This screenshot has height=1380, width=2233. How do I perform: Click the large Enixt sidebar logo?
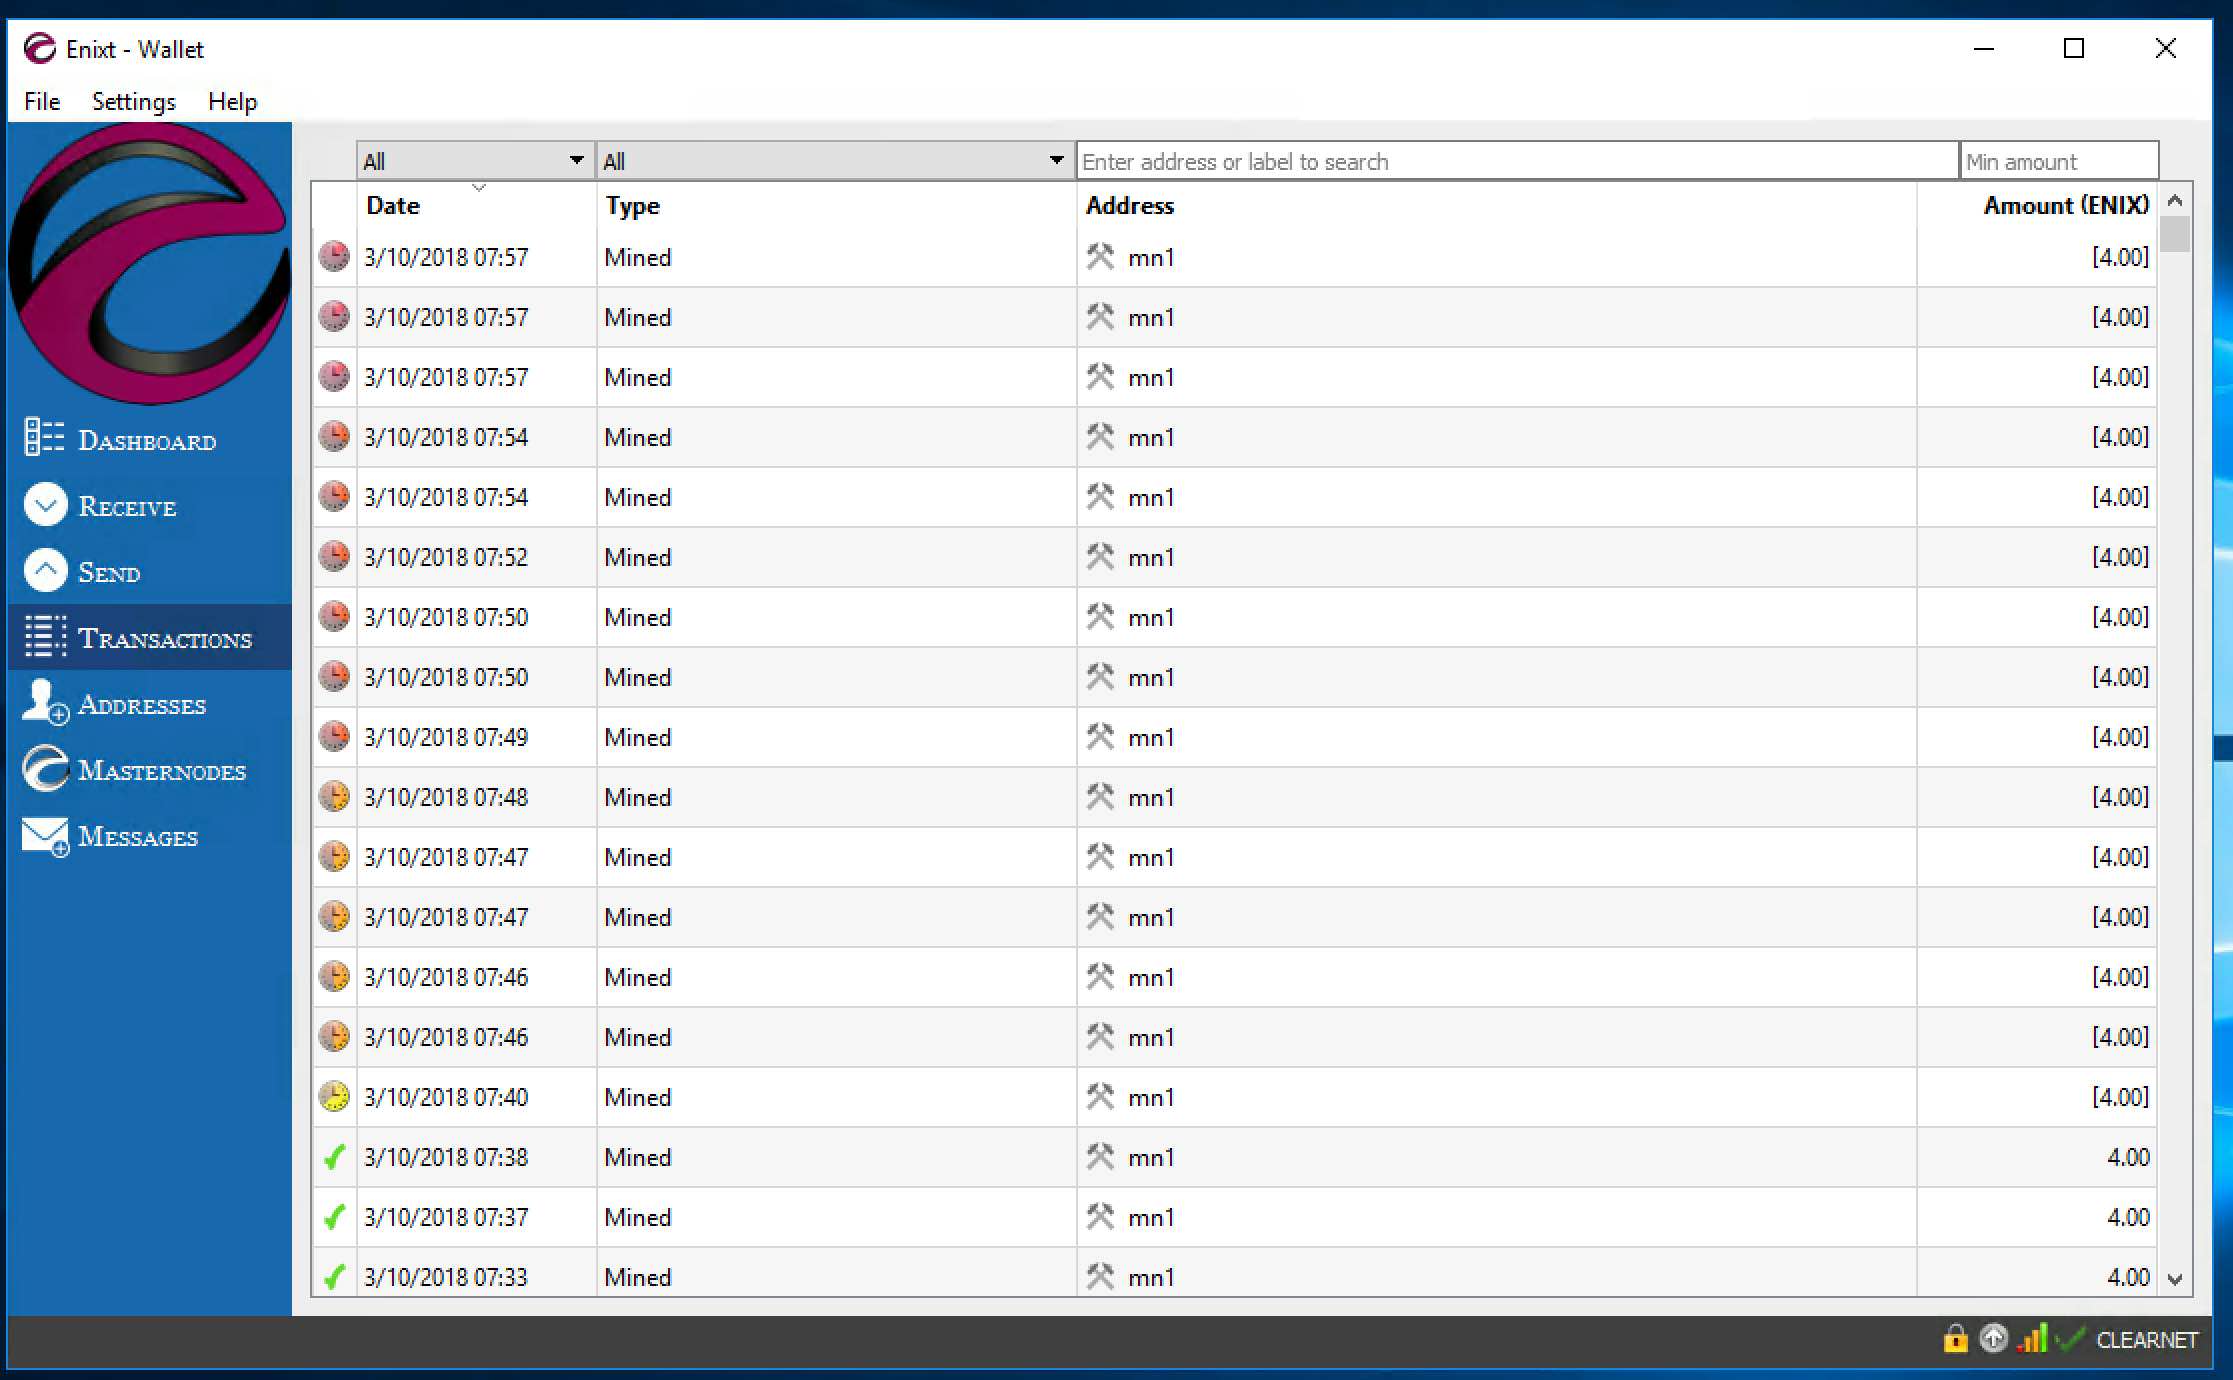coord(150,263)
